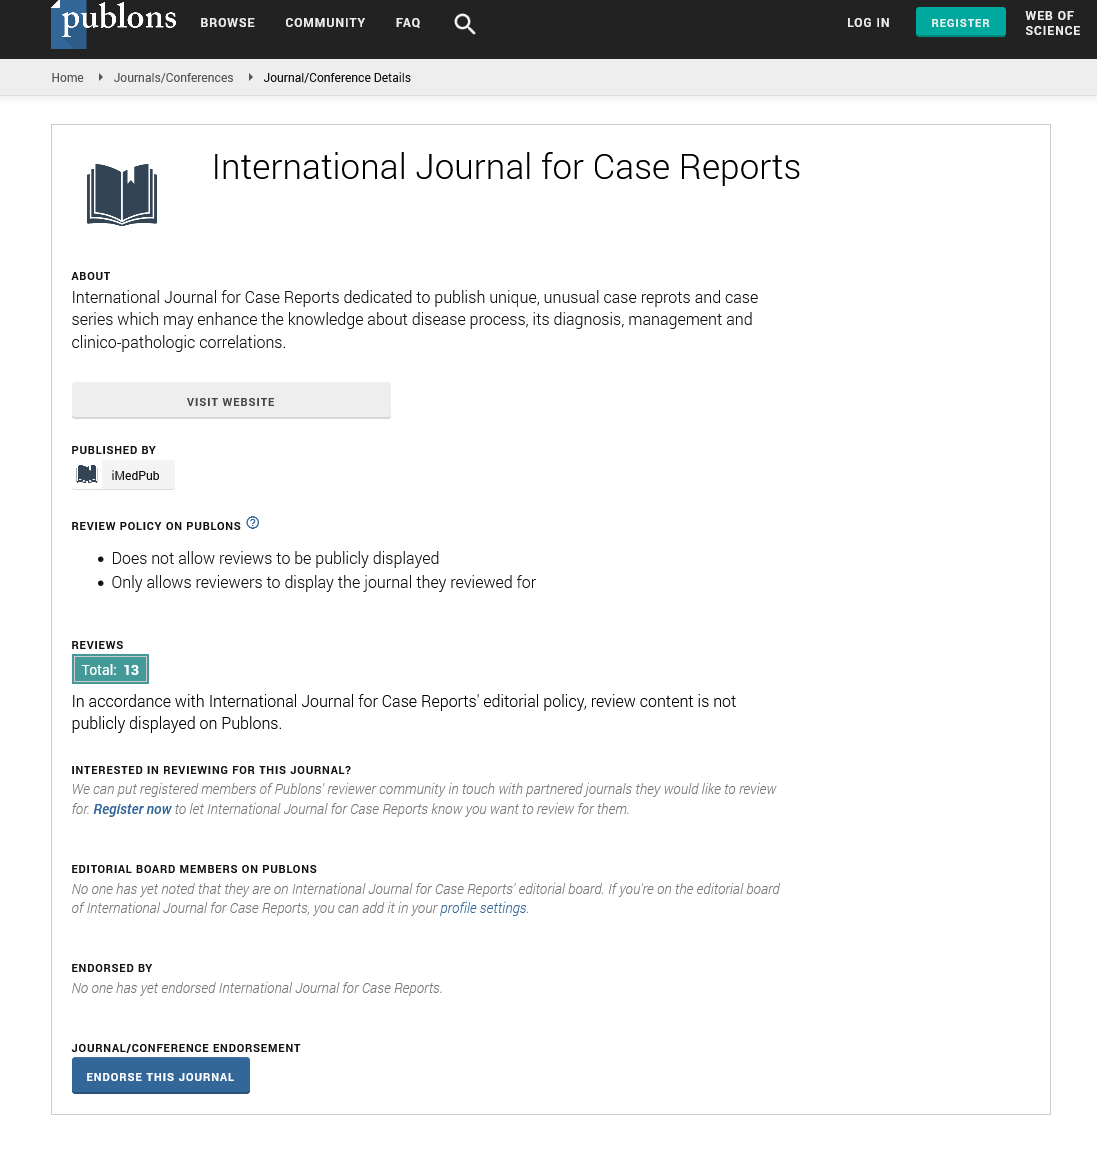This screenshot has width=1097, height=1160.
Task: Follow the Register now link
Action: (x=132, y=810)
